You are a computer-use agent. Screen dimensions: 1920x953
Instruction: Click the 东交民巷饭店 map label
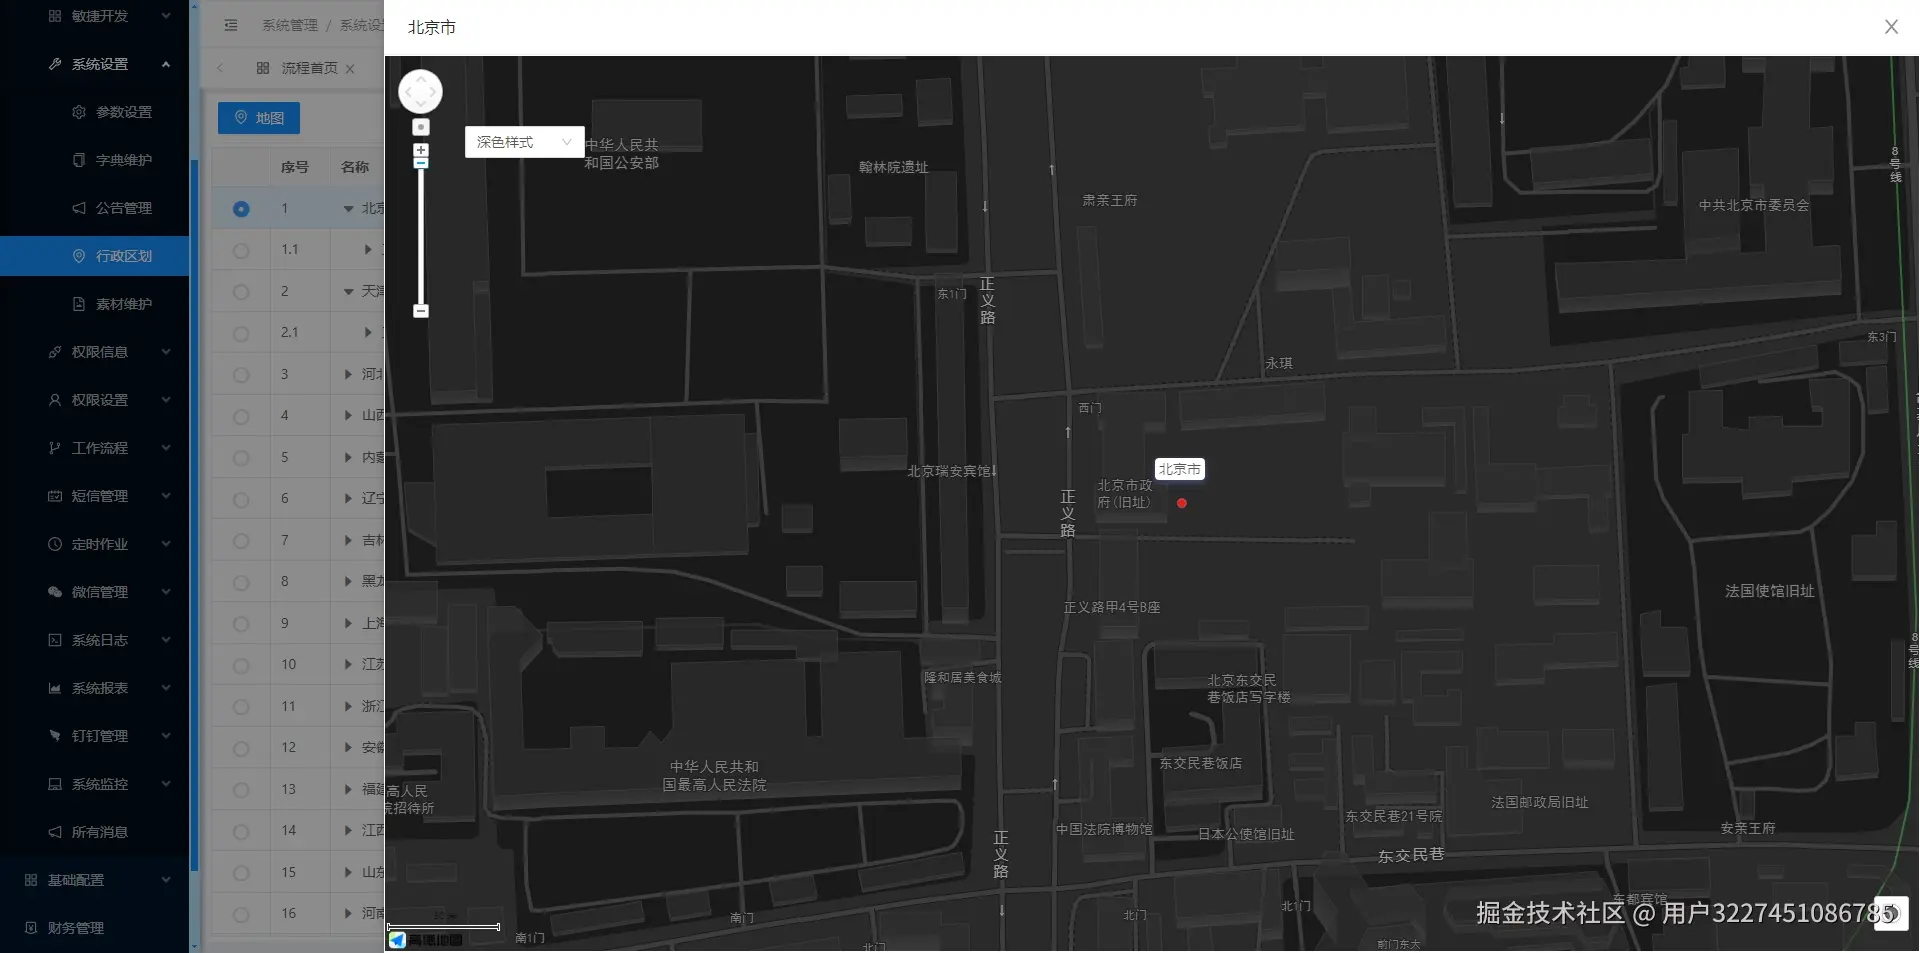[x=1200, y=763]
